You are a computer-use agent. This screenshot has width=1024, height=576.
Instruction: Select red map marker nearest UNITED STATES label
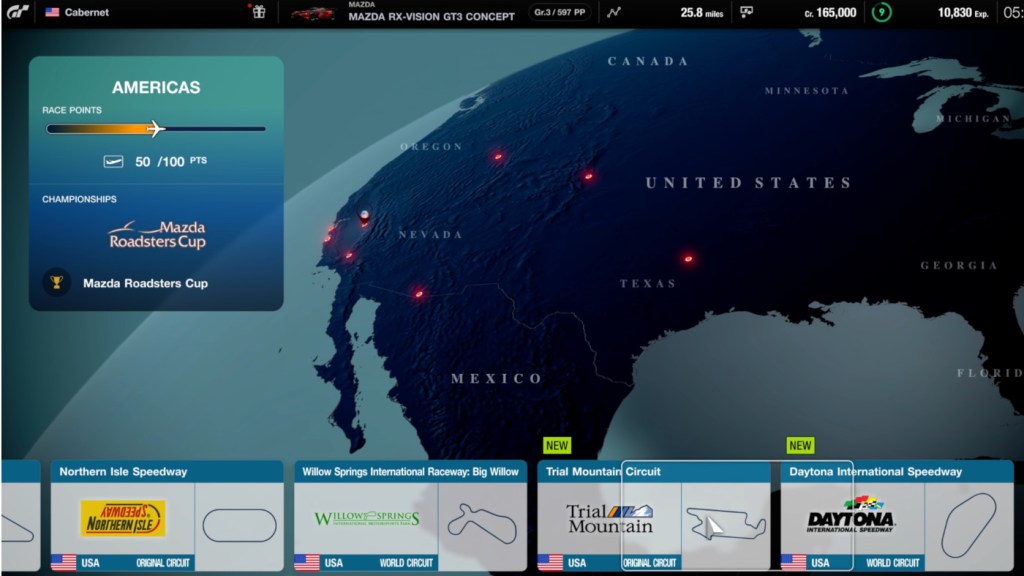pos(588,176)
